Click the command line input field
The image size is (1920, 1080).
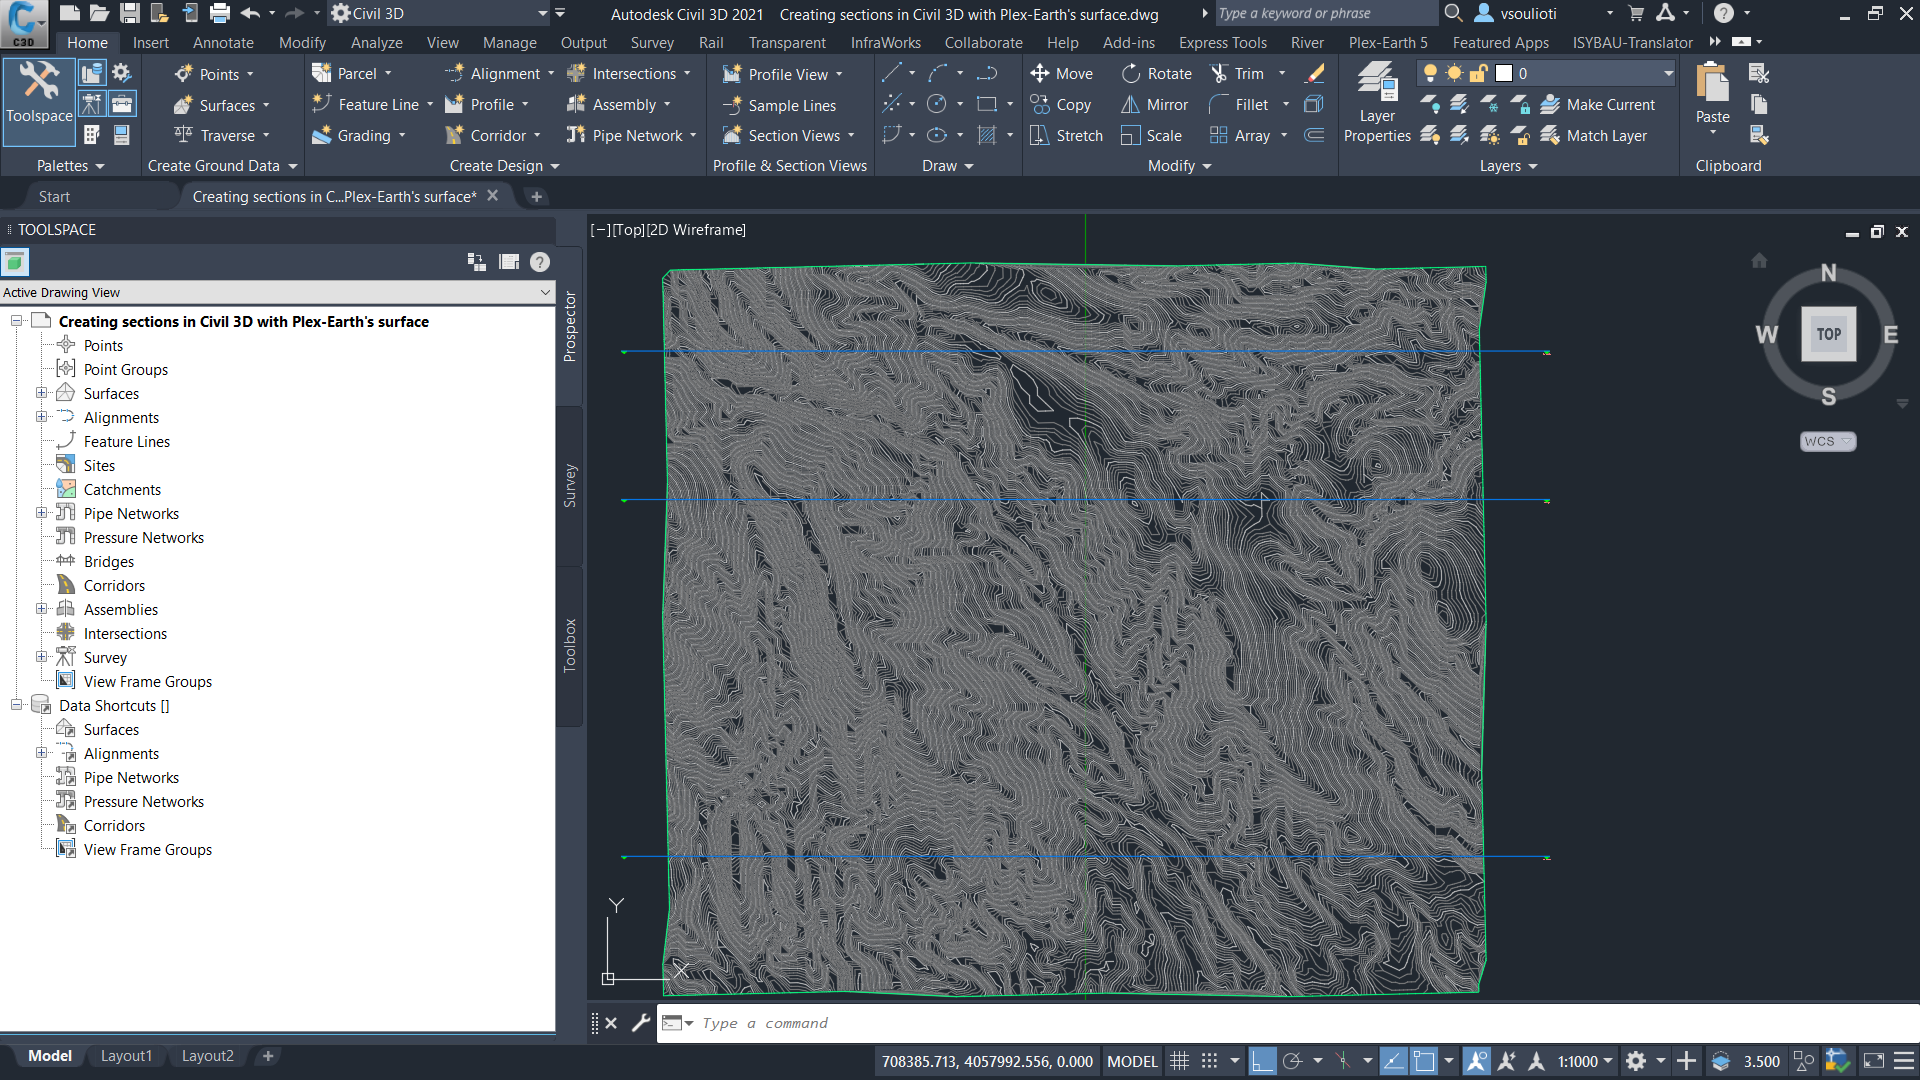pos(1288,1023)
